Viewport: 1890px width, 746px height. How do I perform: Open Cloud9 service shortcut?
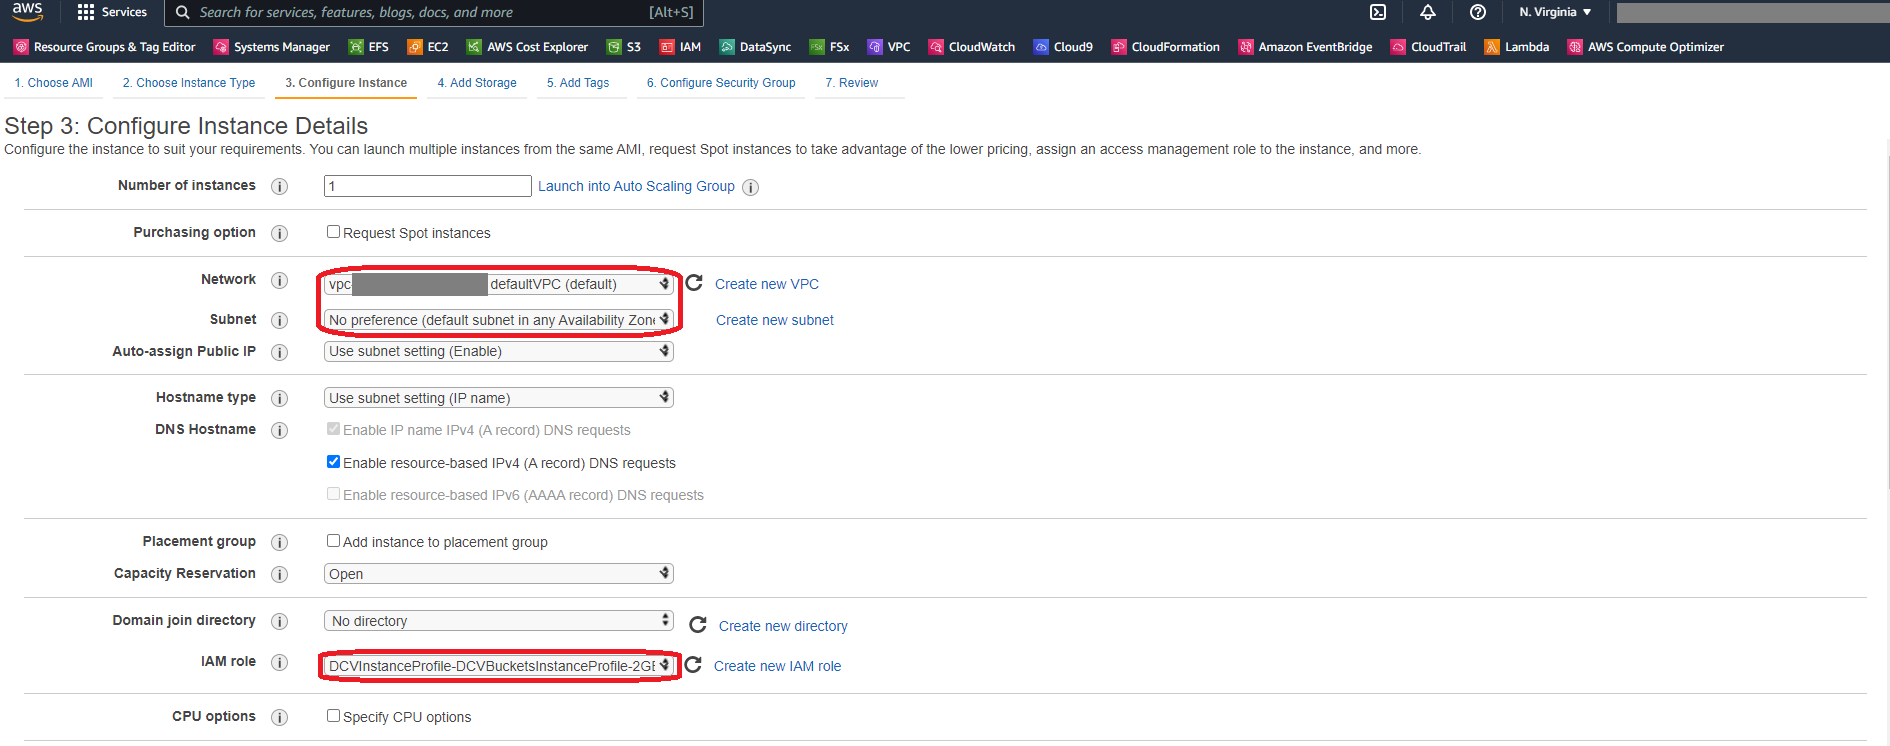[1064, 47]
